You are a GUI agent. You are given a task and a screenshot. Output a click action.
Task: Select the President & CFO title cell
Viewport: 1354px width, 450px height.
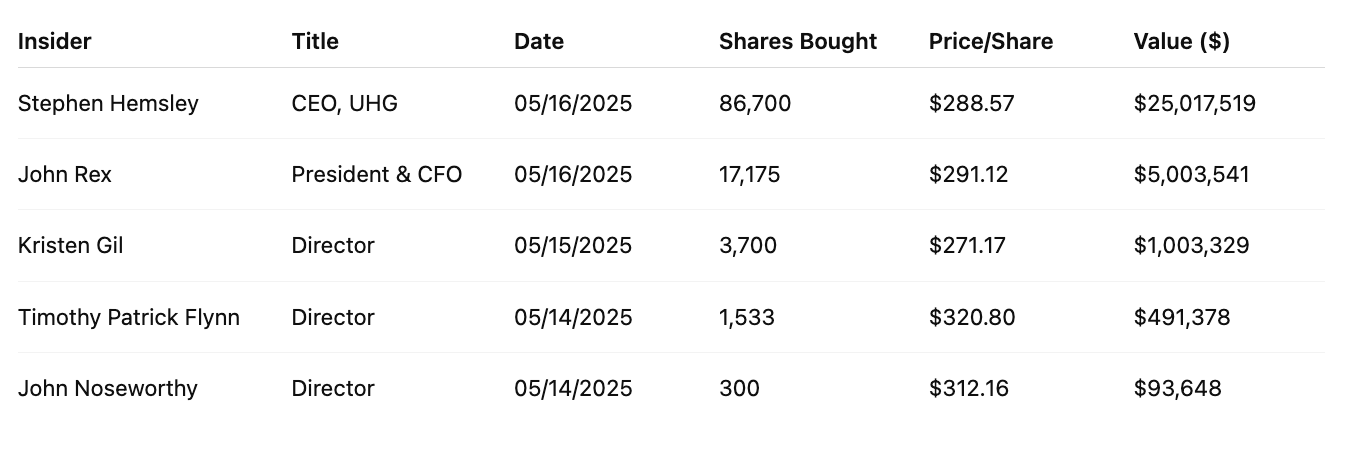[x=377, y=175]
